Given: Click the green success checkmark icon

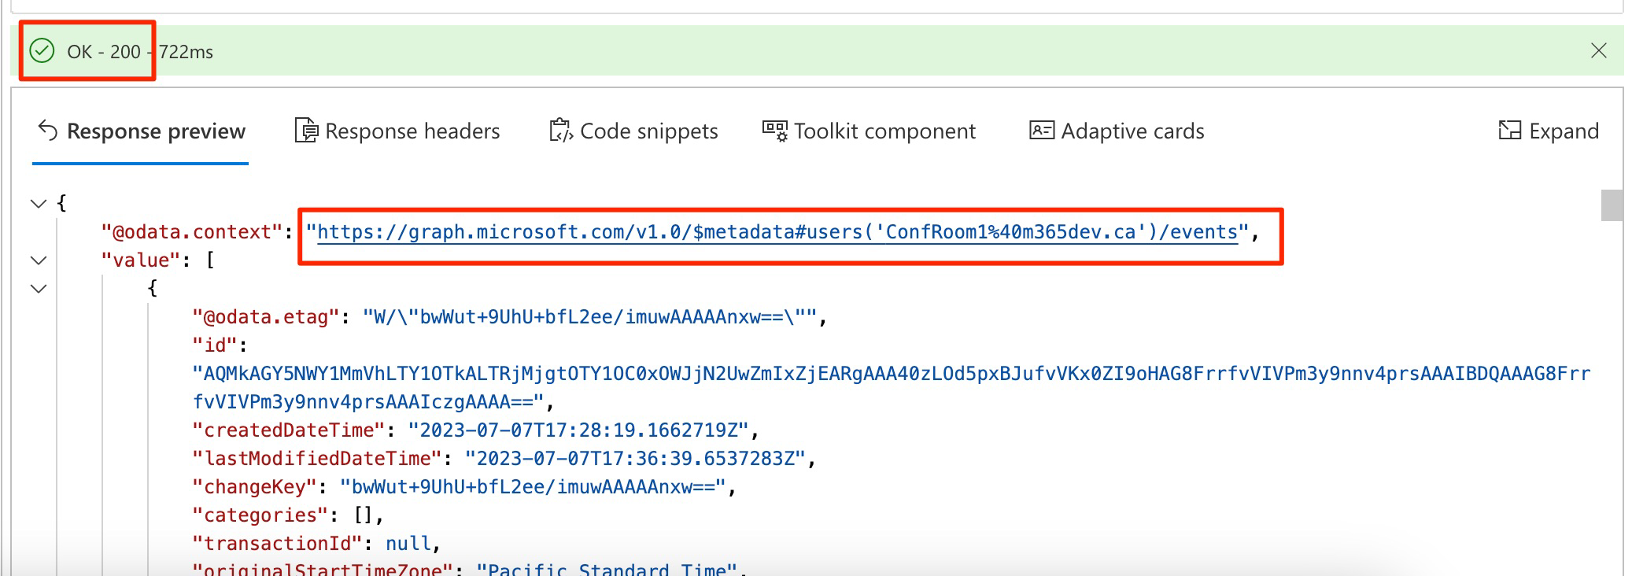Looking at the screenshot, I should [x=41, y=51].
